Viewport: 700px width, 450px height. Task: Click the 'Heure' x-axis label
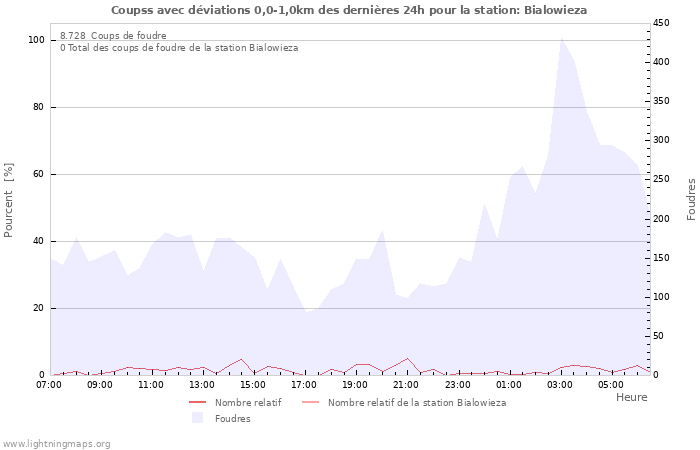(631, 397)
